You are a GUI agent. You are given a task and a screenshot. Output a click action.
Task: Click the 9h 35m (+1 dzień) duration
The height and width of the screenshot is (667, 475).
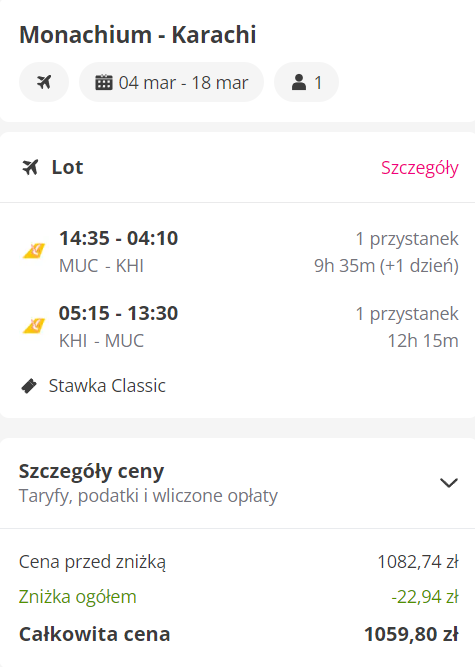tap(386, 266)
